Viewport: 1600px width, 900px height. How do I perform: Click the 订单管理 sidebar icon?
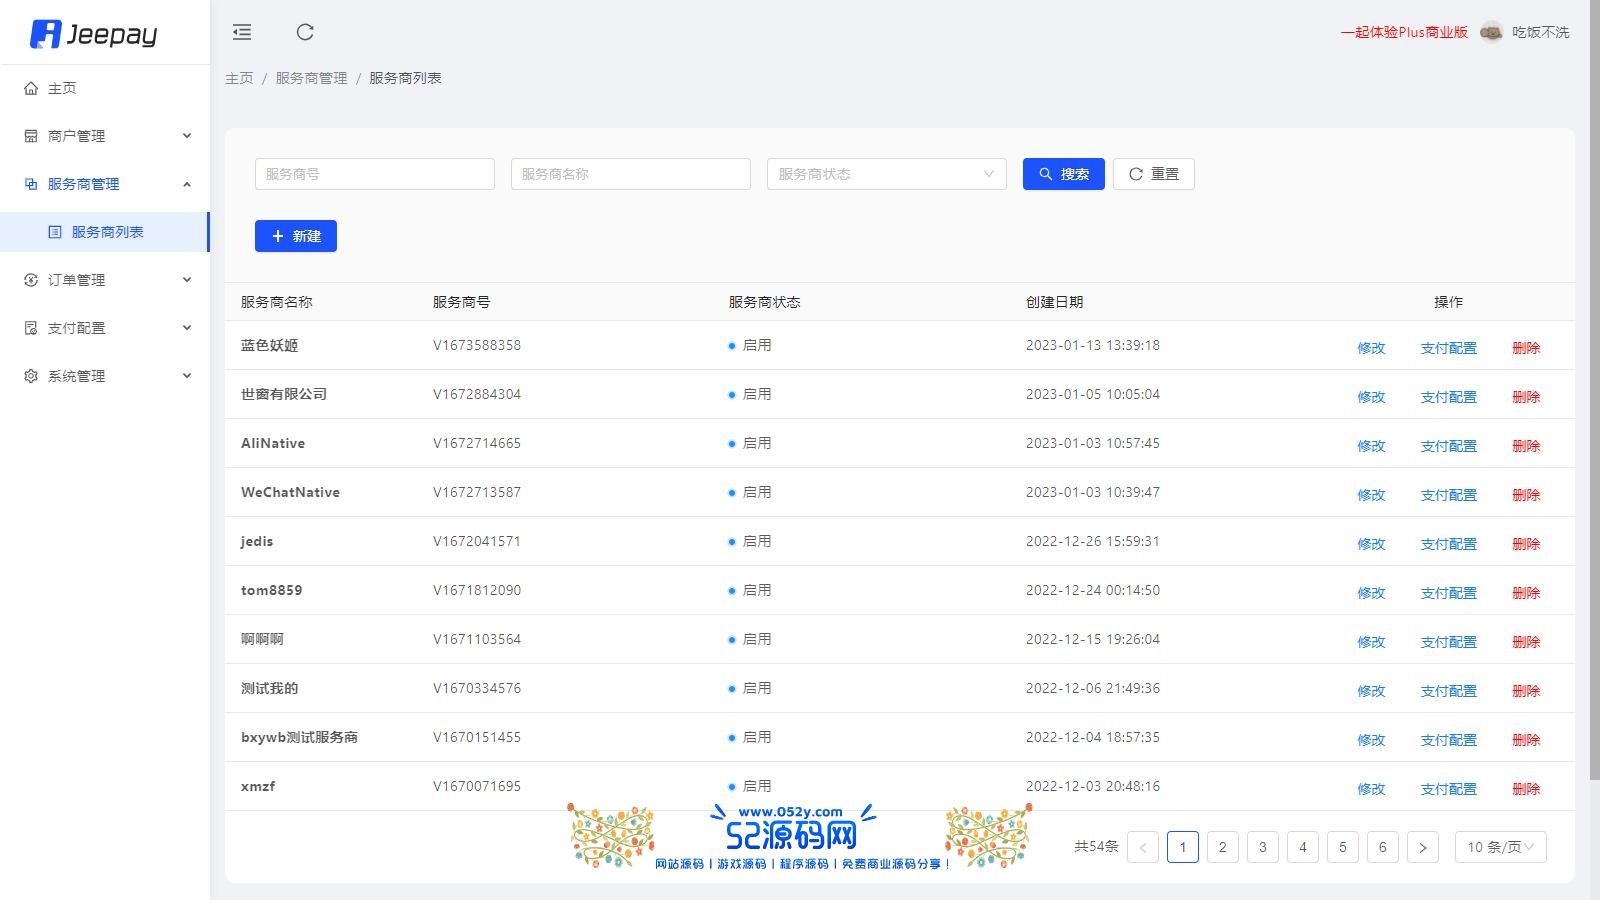click(x=31, y=280)
